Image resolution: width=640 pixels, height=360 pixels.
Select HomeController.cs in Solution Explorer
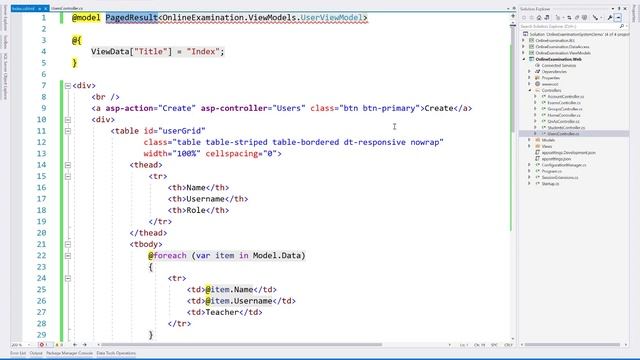coord(563,115)
